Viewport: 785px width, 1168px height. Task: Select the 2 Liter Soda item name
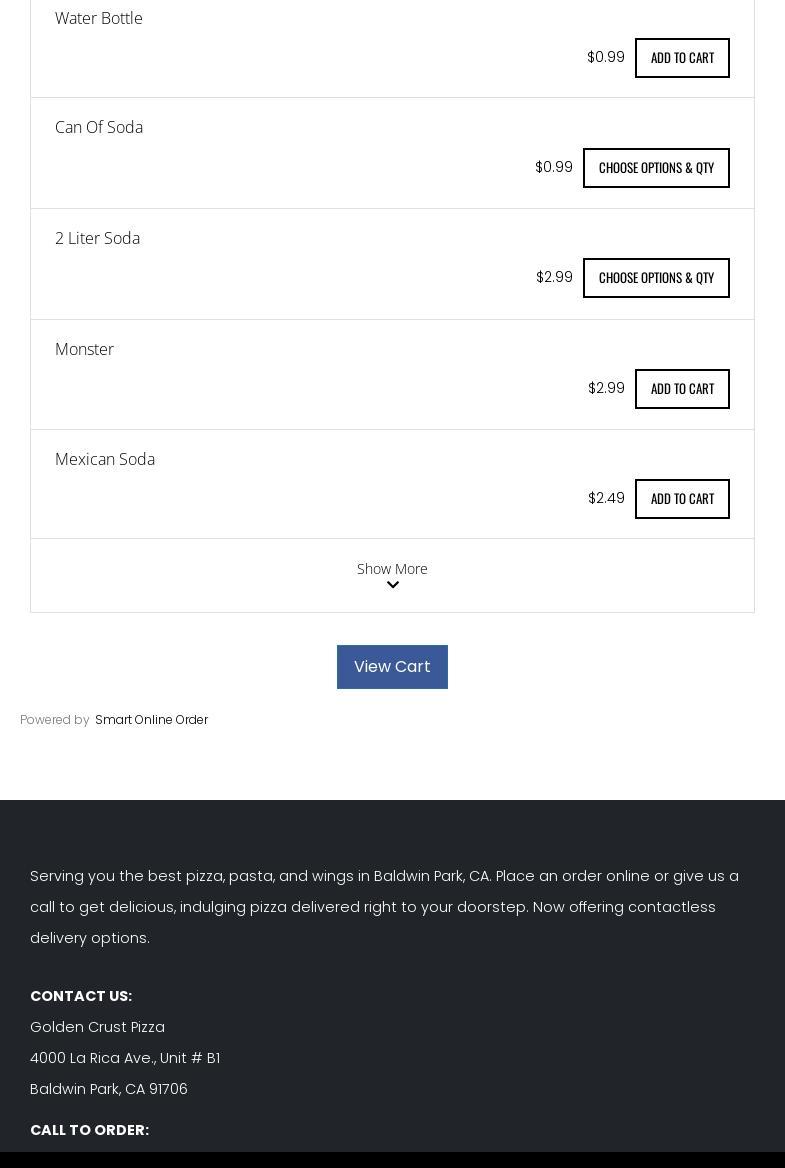97,238
